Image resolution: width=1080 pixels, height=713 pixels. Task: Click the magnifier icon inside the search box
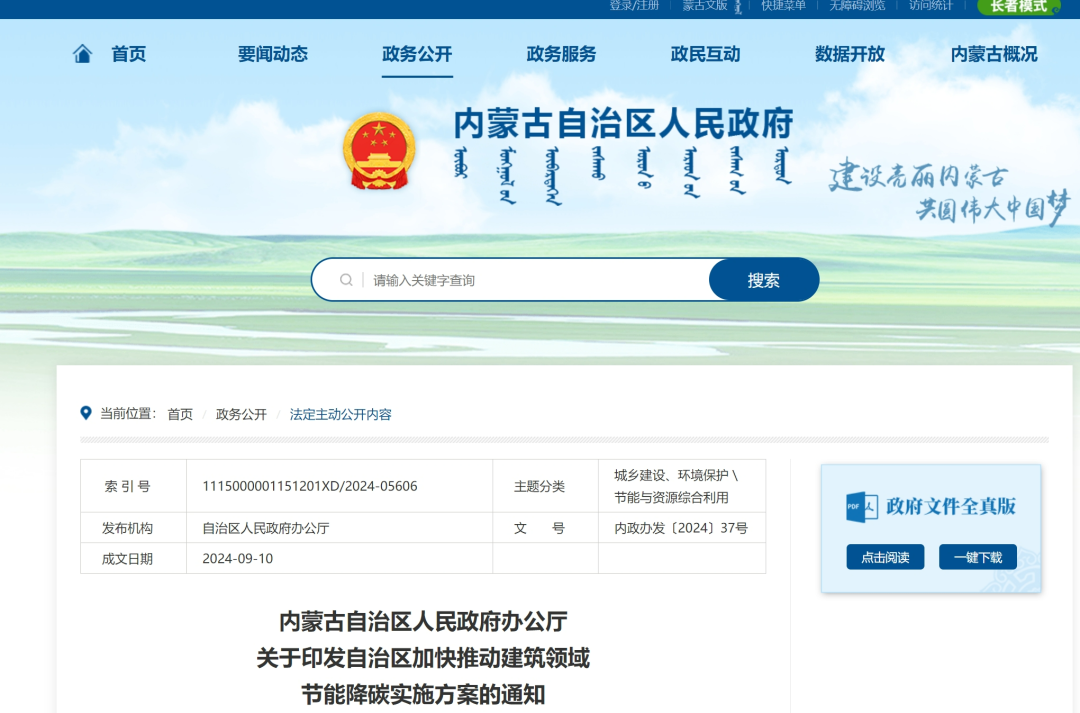click(345, 279)
